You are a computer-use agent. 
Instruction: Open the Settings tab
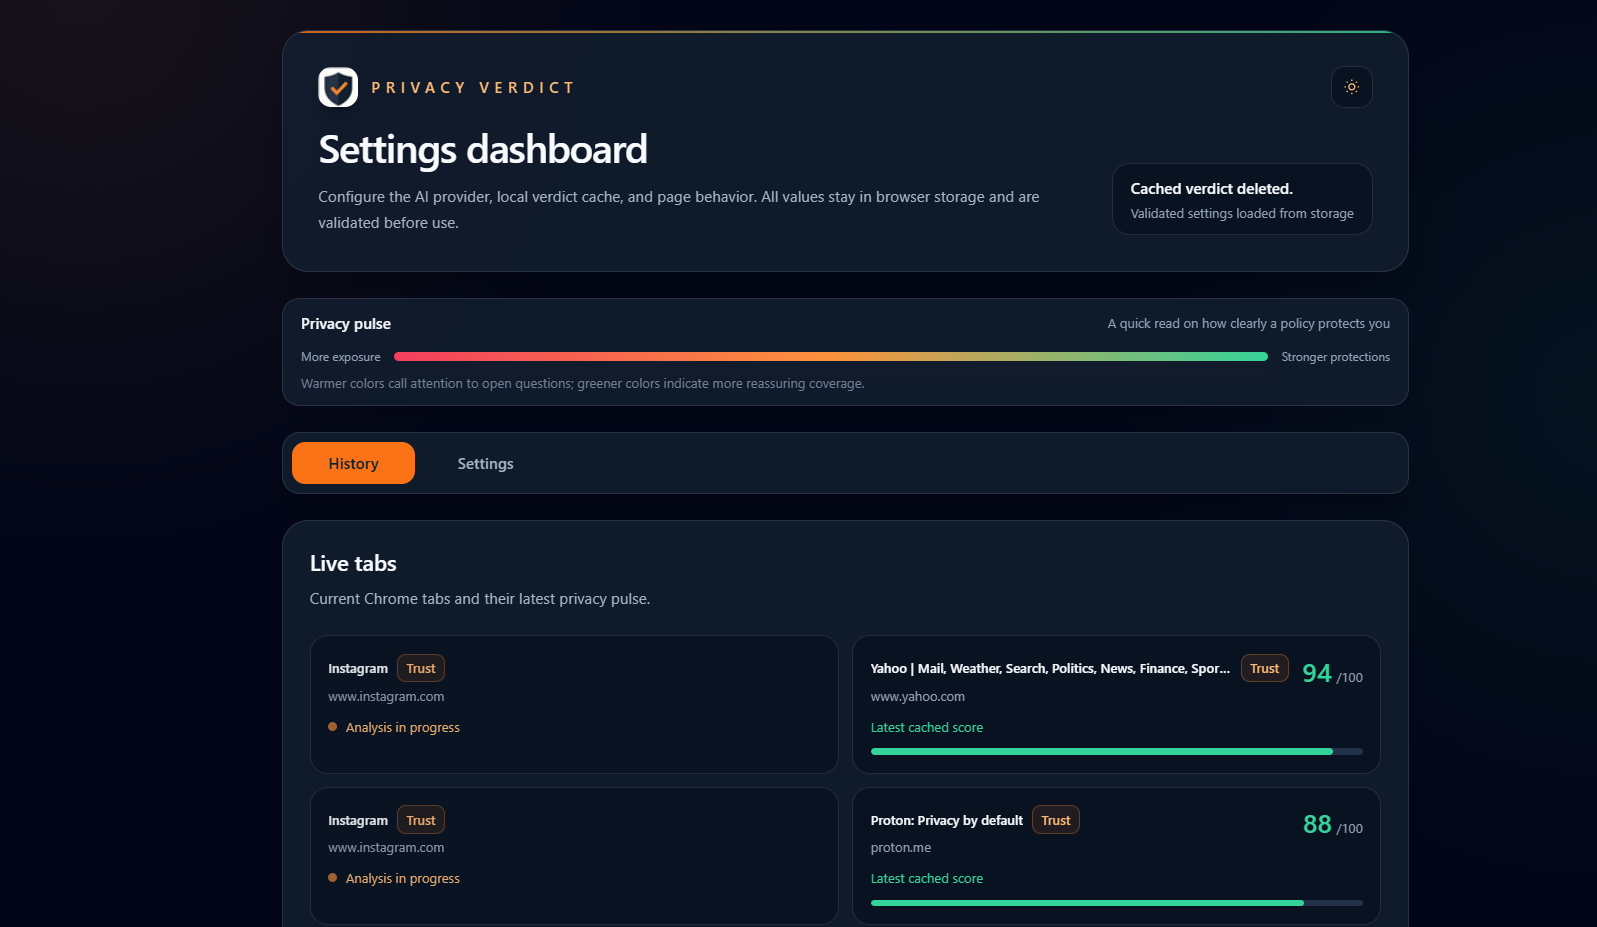click(x=485, y=463)
